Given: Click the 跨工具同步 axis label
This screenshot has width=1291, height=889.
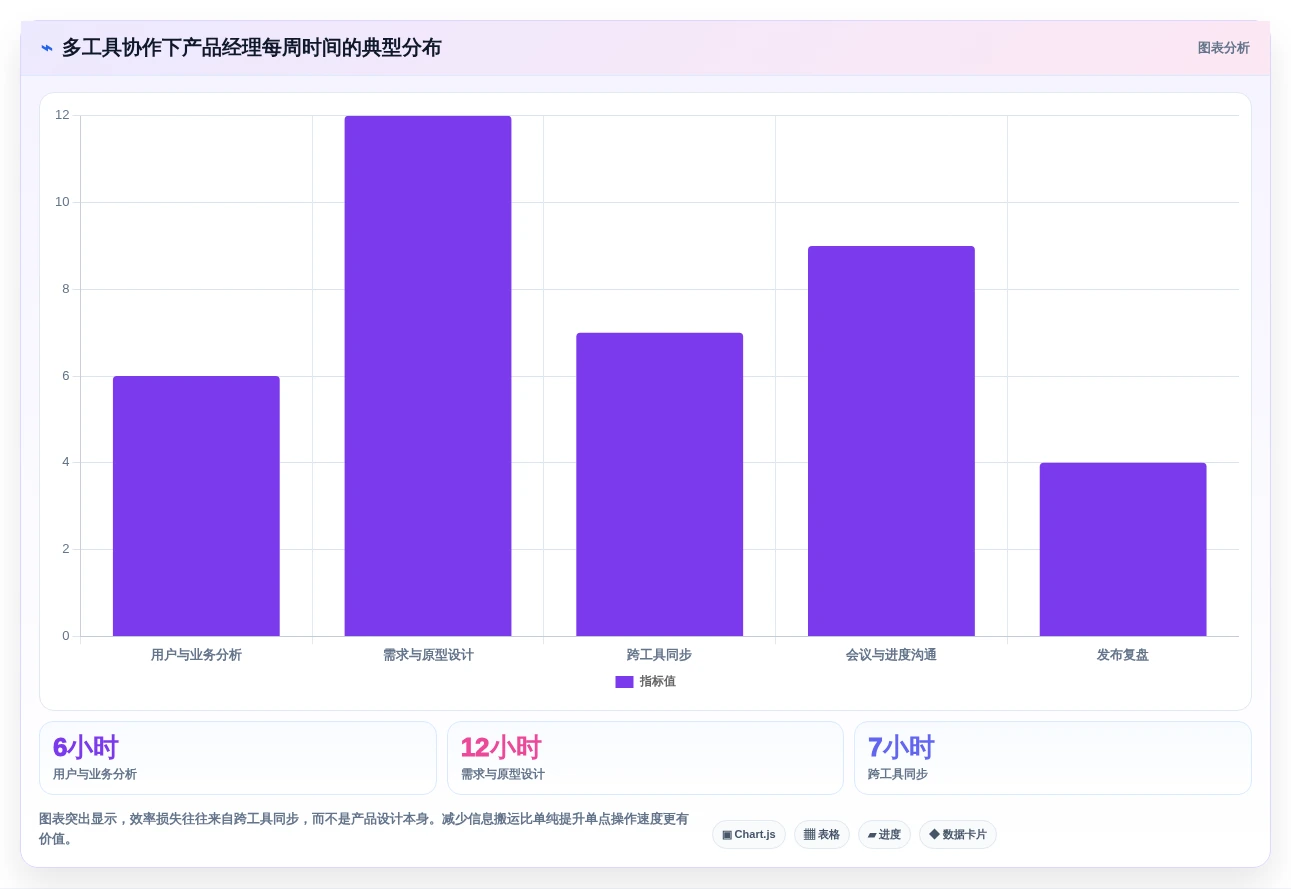Looking at the screenshot, I should pos(659,655).
